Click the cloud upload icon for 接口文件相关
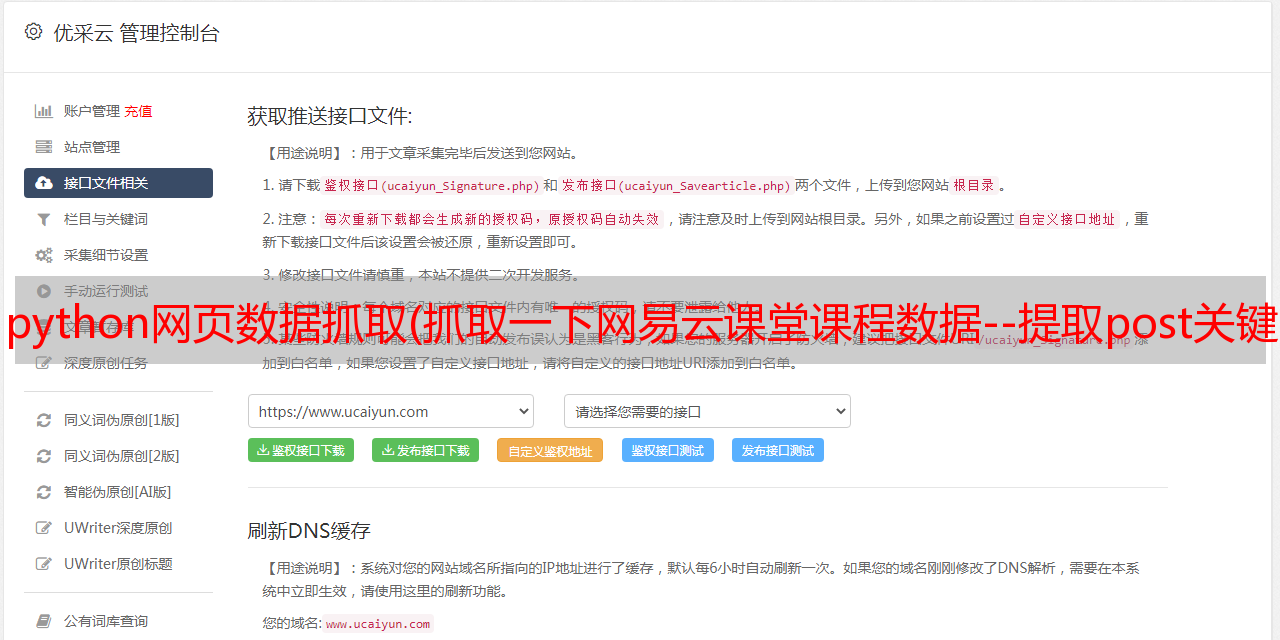1280x640 pixels. (x=44, y=183)
